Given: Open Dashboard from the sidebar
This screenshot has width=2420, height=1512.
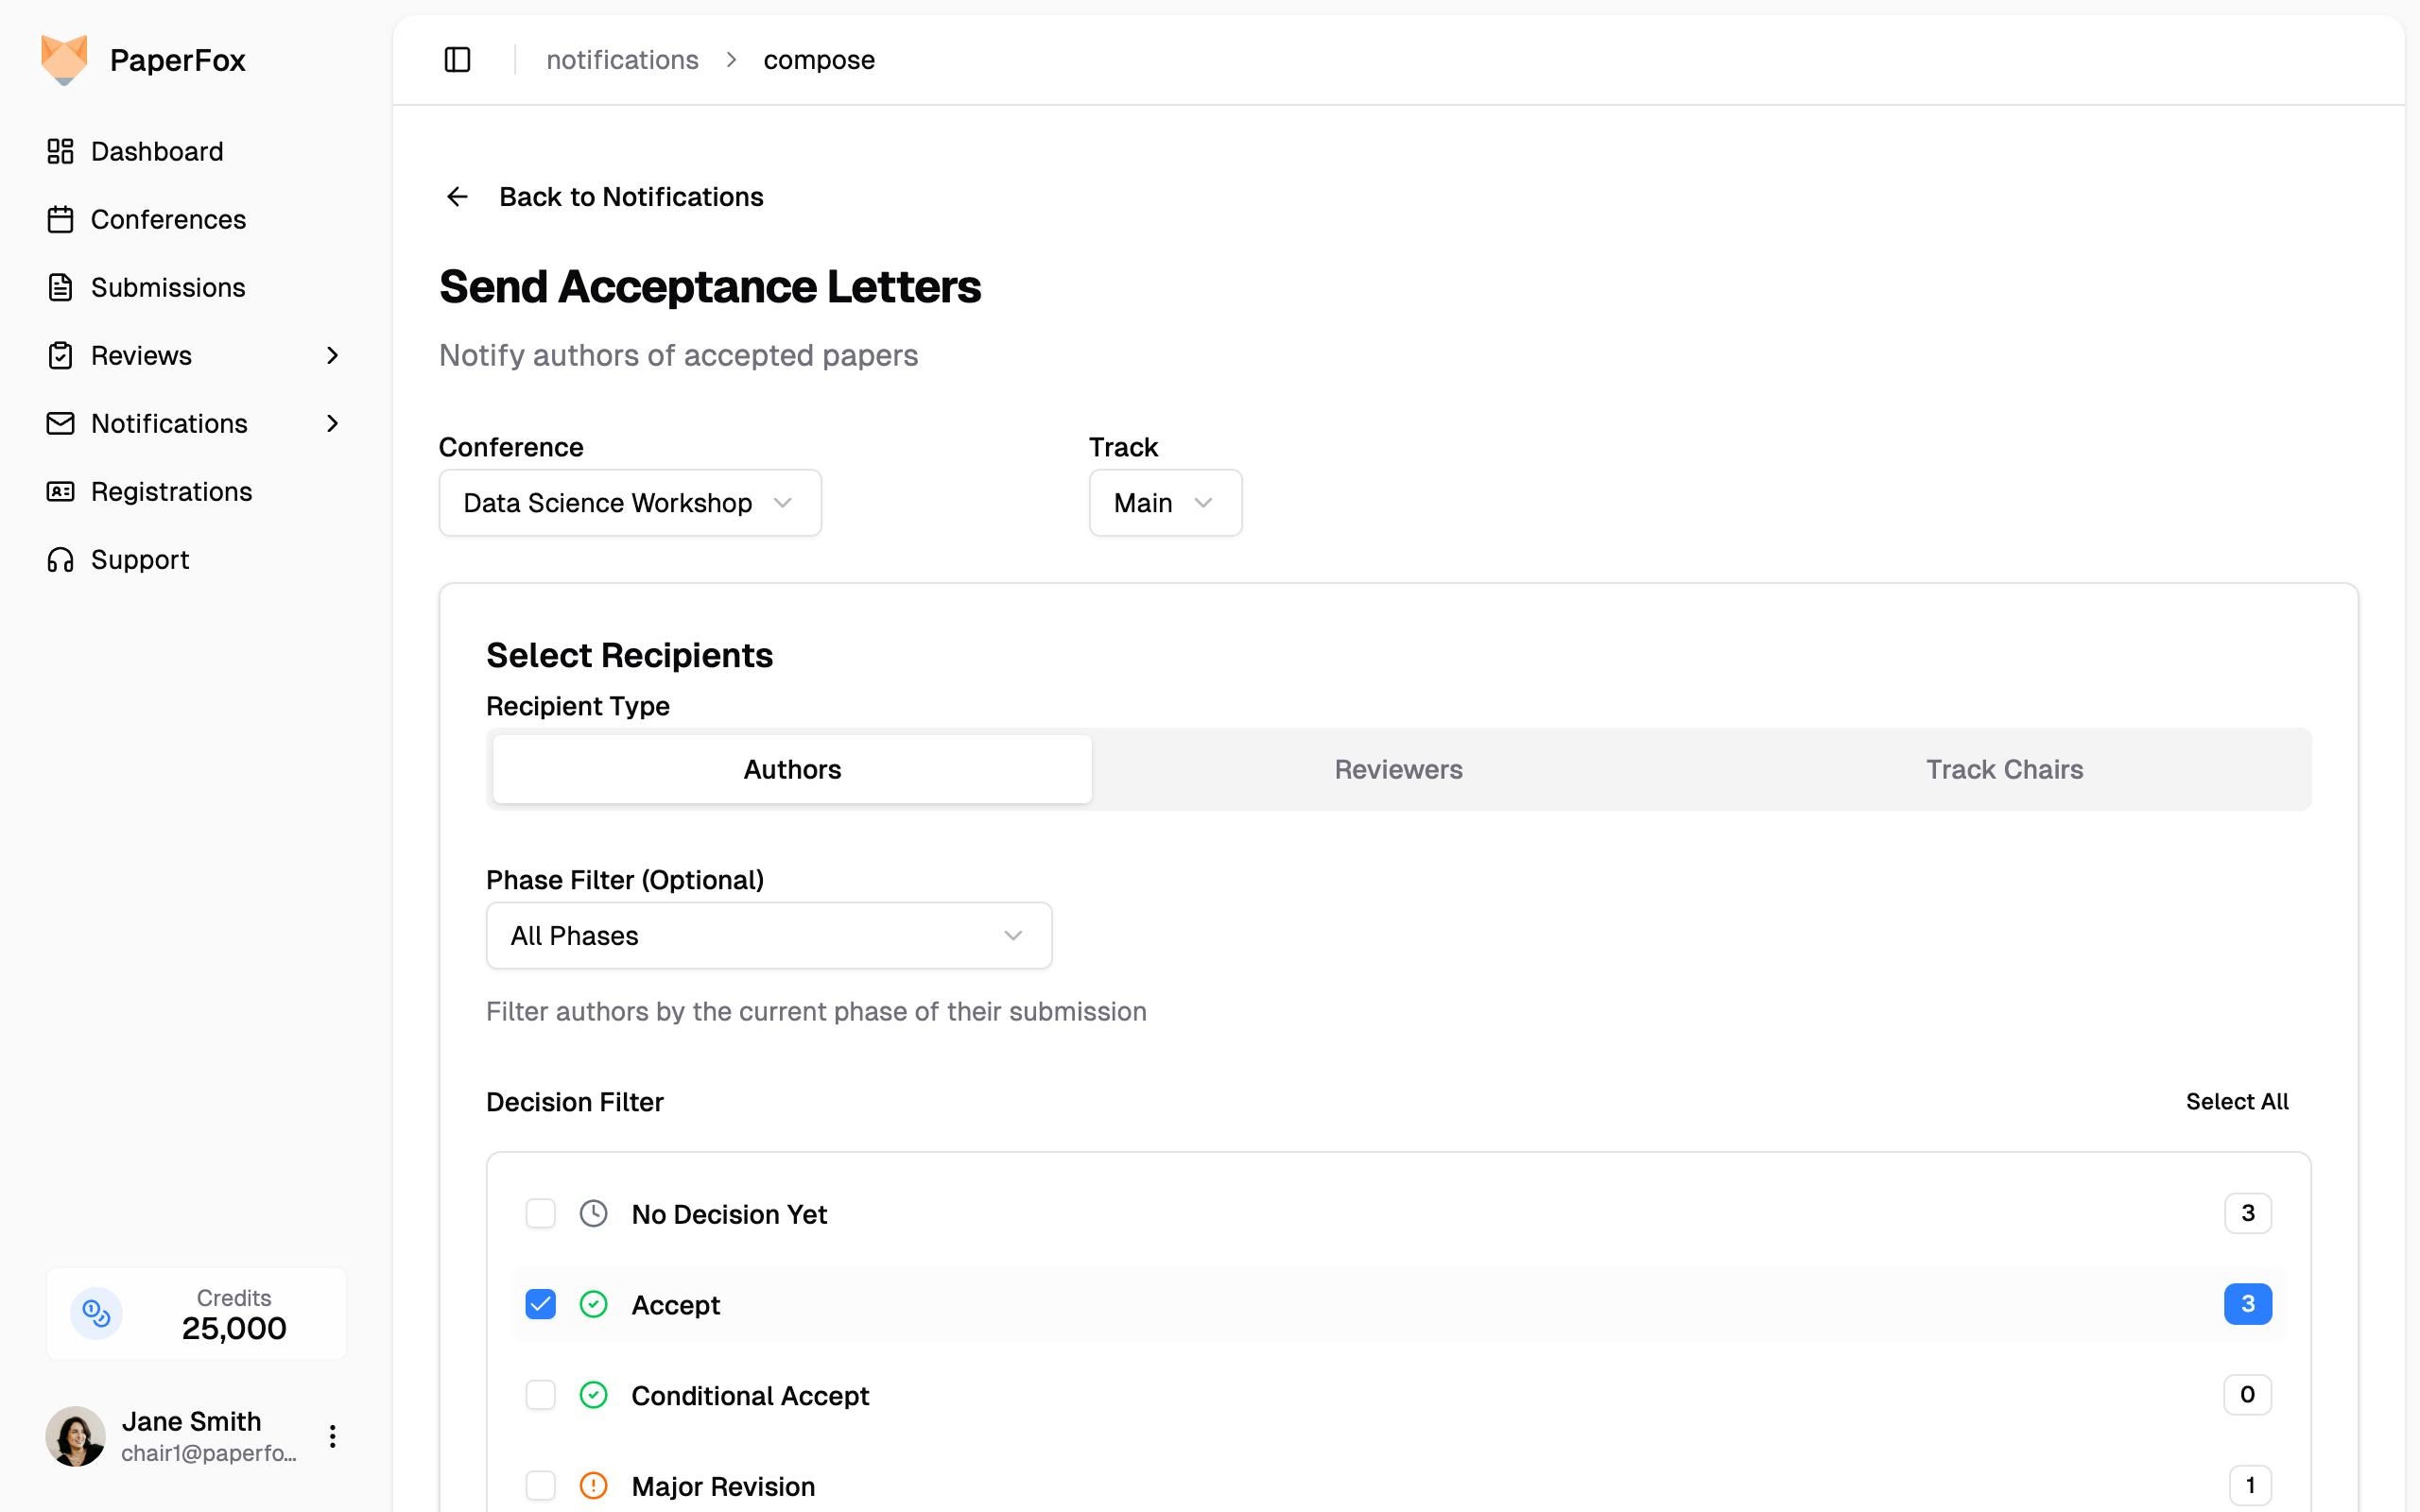Looking at the screenshot, I should coord(157,151).
